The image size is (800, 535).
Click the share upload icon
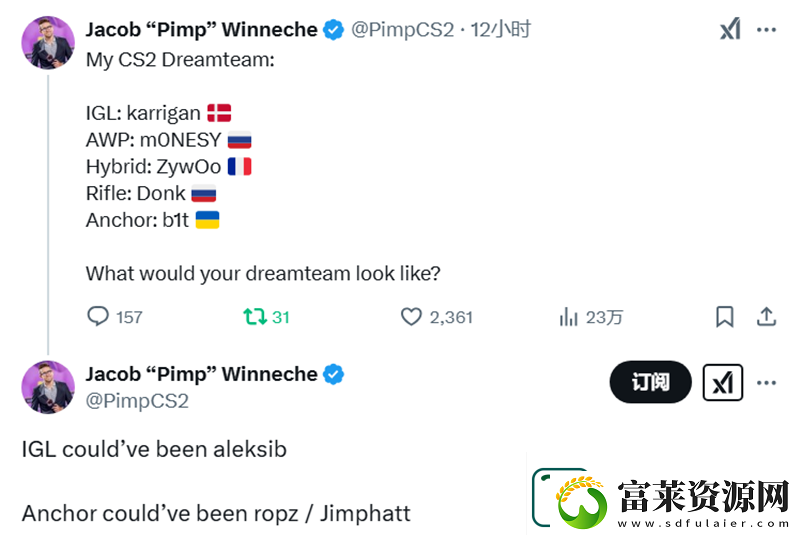pyautogui.click(x=766, y=317)
